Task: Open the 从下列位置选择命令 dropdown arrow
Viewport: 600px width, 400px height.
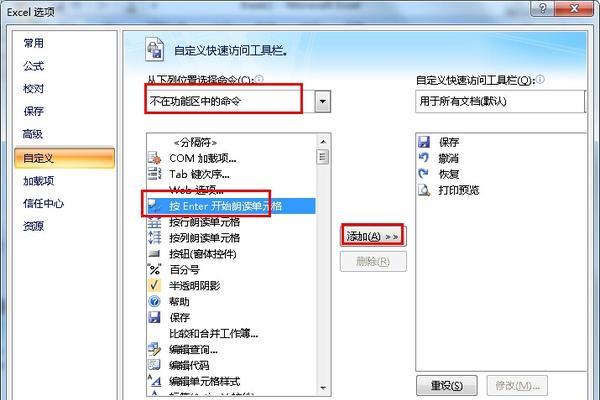Action: [323, 101]
